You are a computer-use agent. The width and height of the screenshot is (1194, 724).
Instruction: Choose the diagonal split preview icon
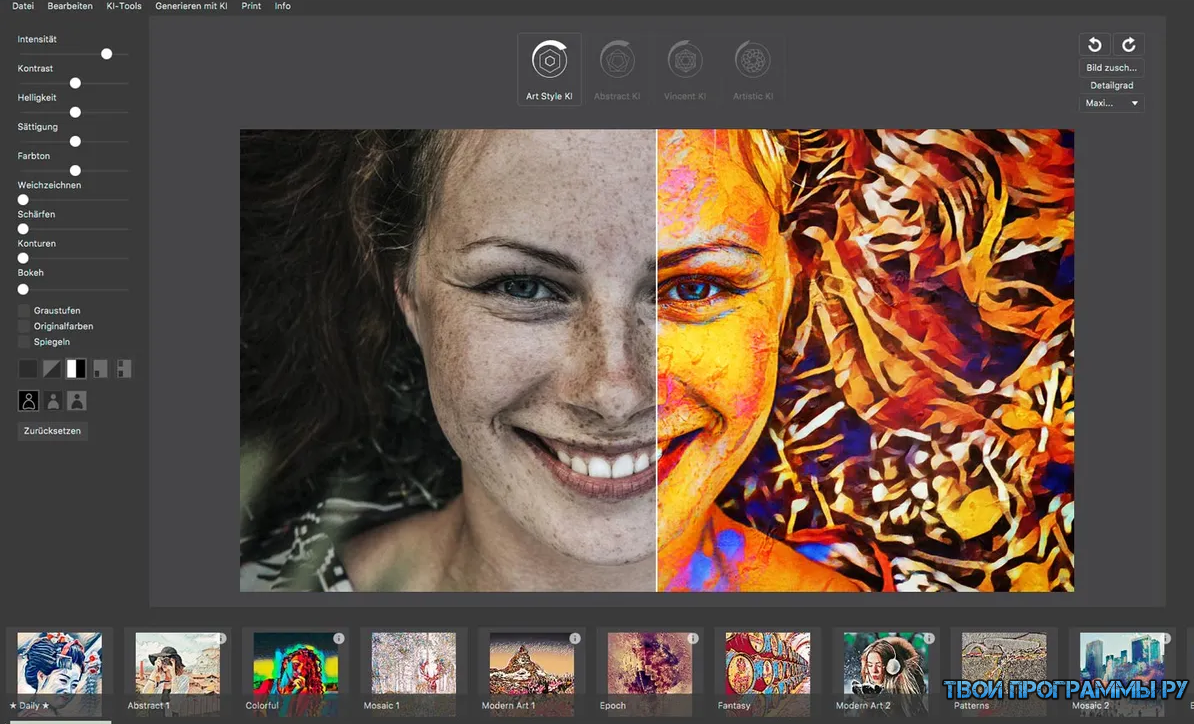(52, 368)
